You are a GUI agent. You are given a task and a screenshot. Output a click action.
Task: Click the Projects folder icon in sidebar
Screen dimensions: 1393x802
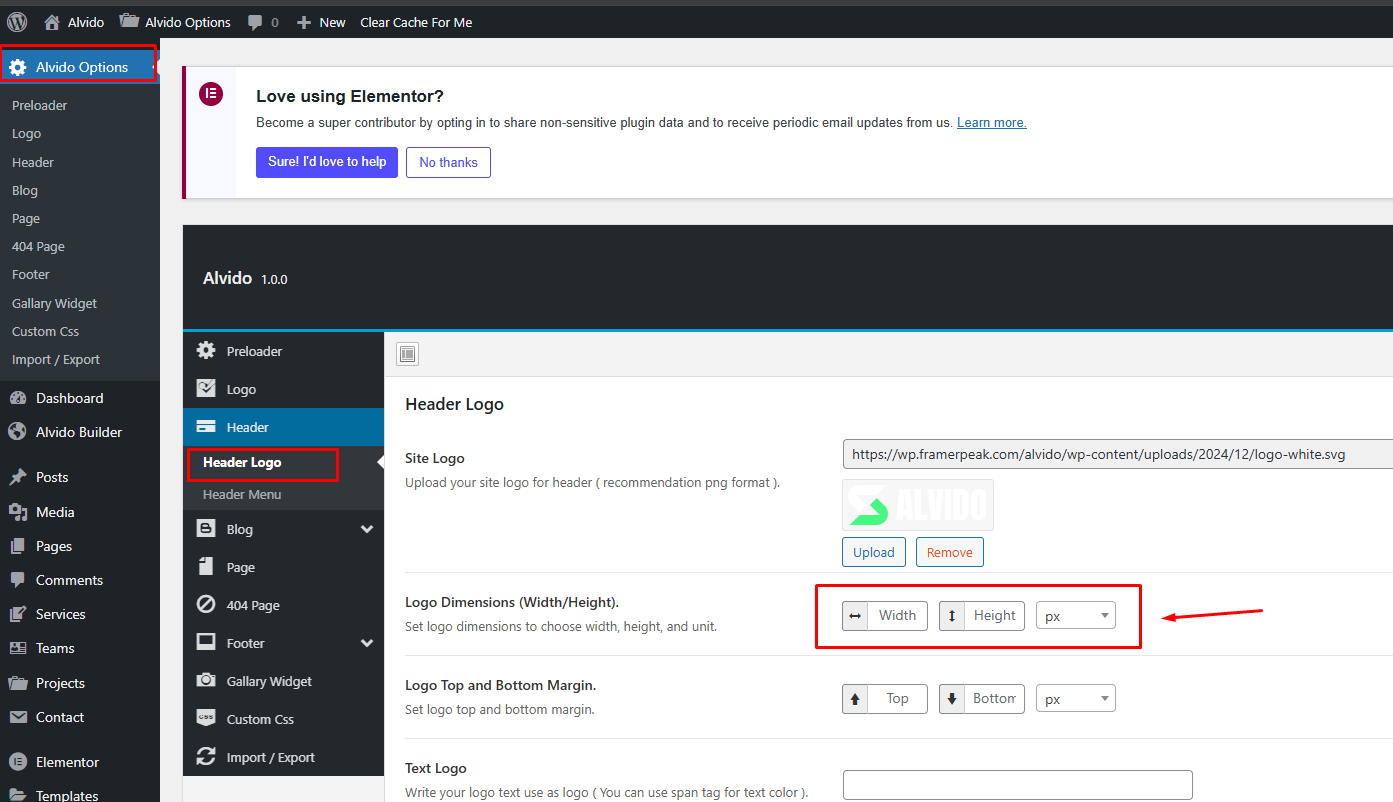pyautogui.click(x=17, y=683)
